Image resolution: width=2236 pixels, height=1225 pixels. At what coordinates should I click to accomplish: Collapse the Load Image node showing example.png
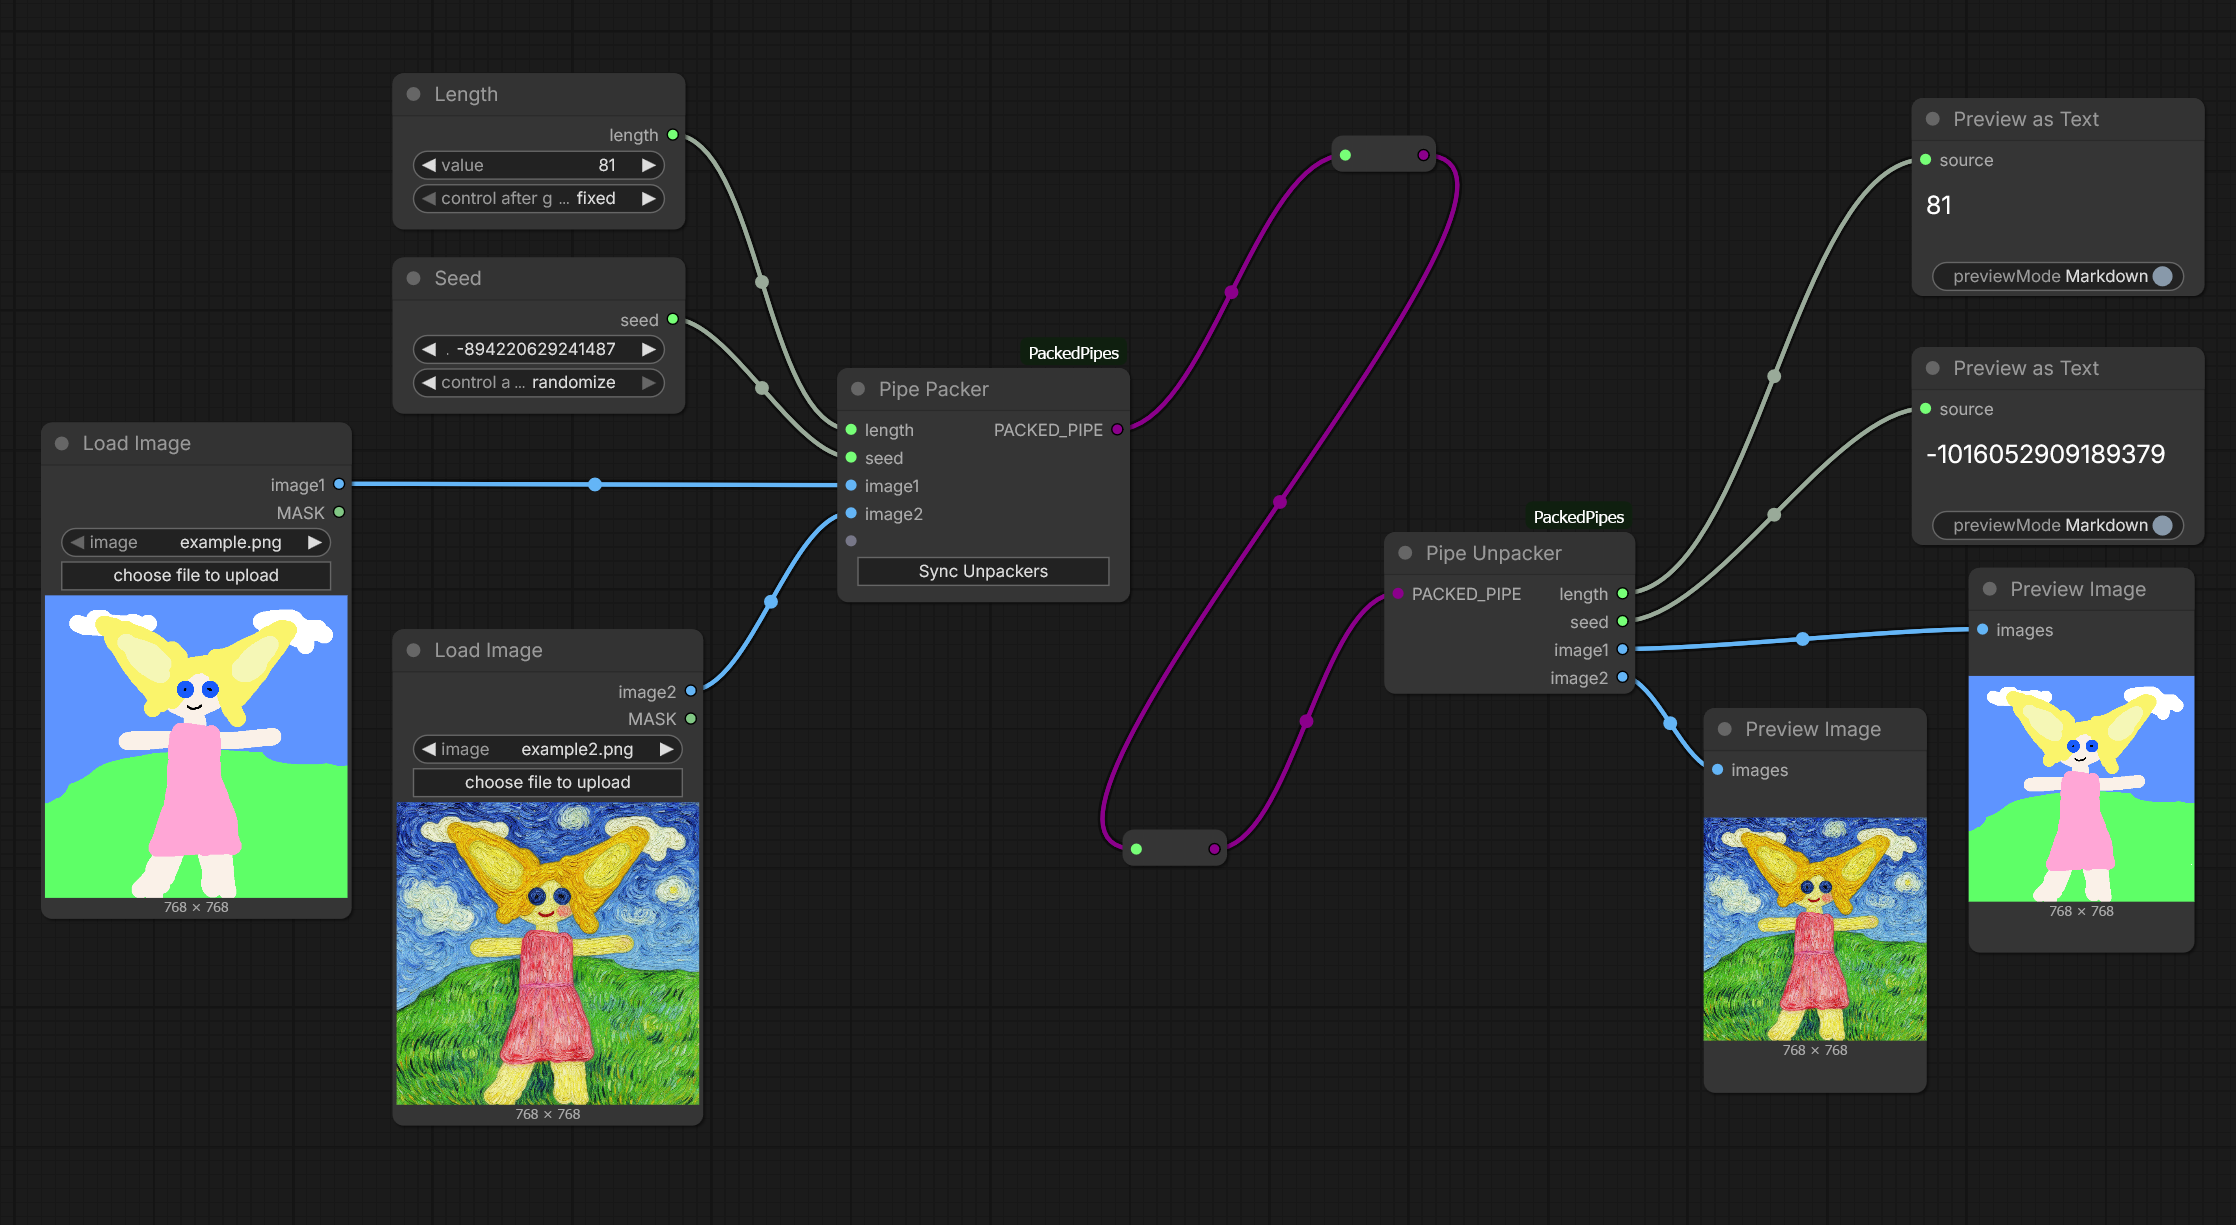[62, 443]
